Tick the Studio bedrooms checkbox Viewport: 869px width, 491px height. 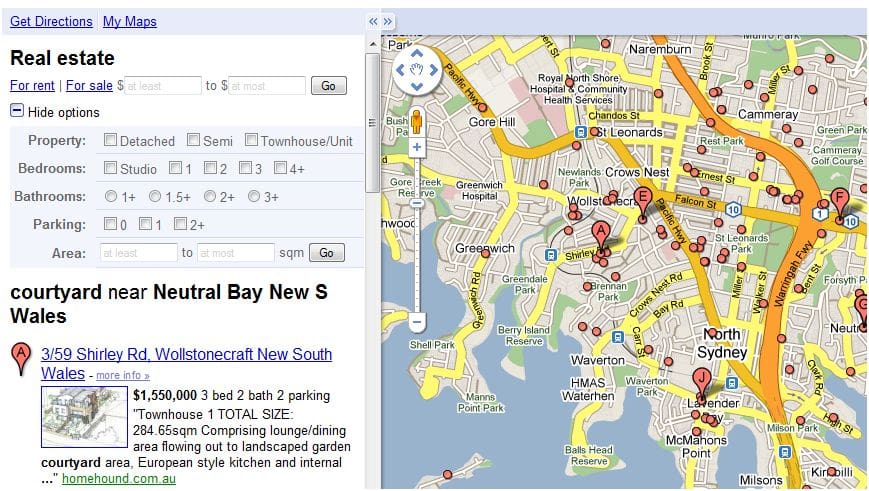pyautogui.click(x=111, y=168)
